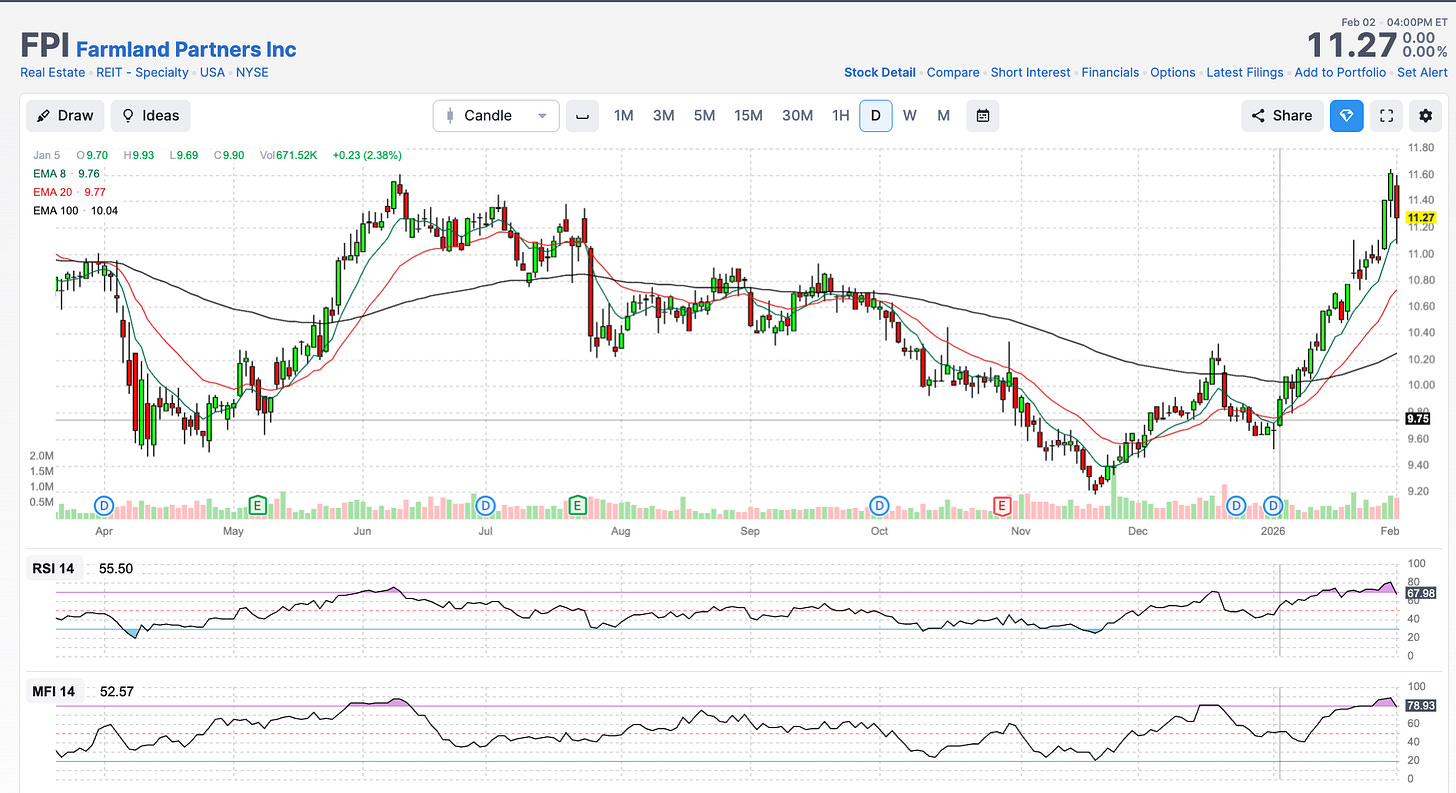Click Set Alert link
Viewport: 1456px width, 793px height.
(x=1422, y=72)
